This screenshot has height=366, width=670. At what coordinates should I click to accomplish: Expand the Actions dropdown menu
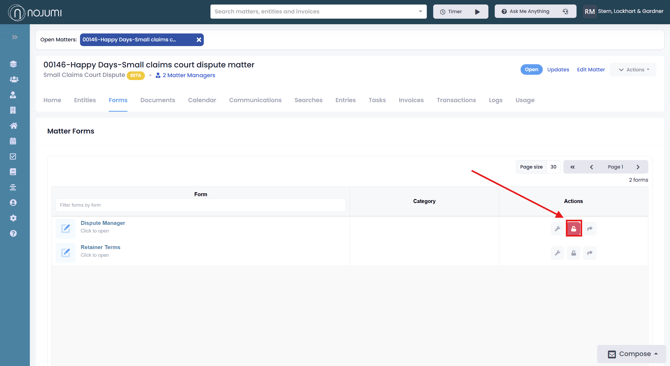click(633, 70)
